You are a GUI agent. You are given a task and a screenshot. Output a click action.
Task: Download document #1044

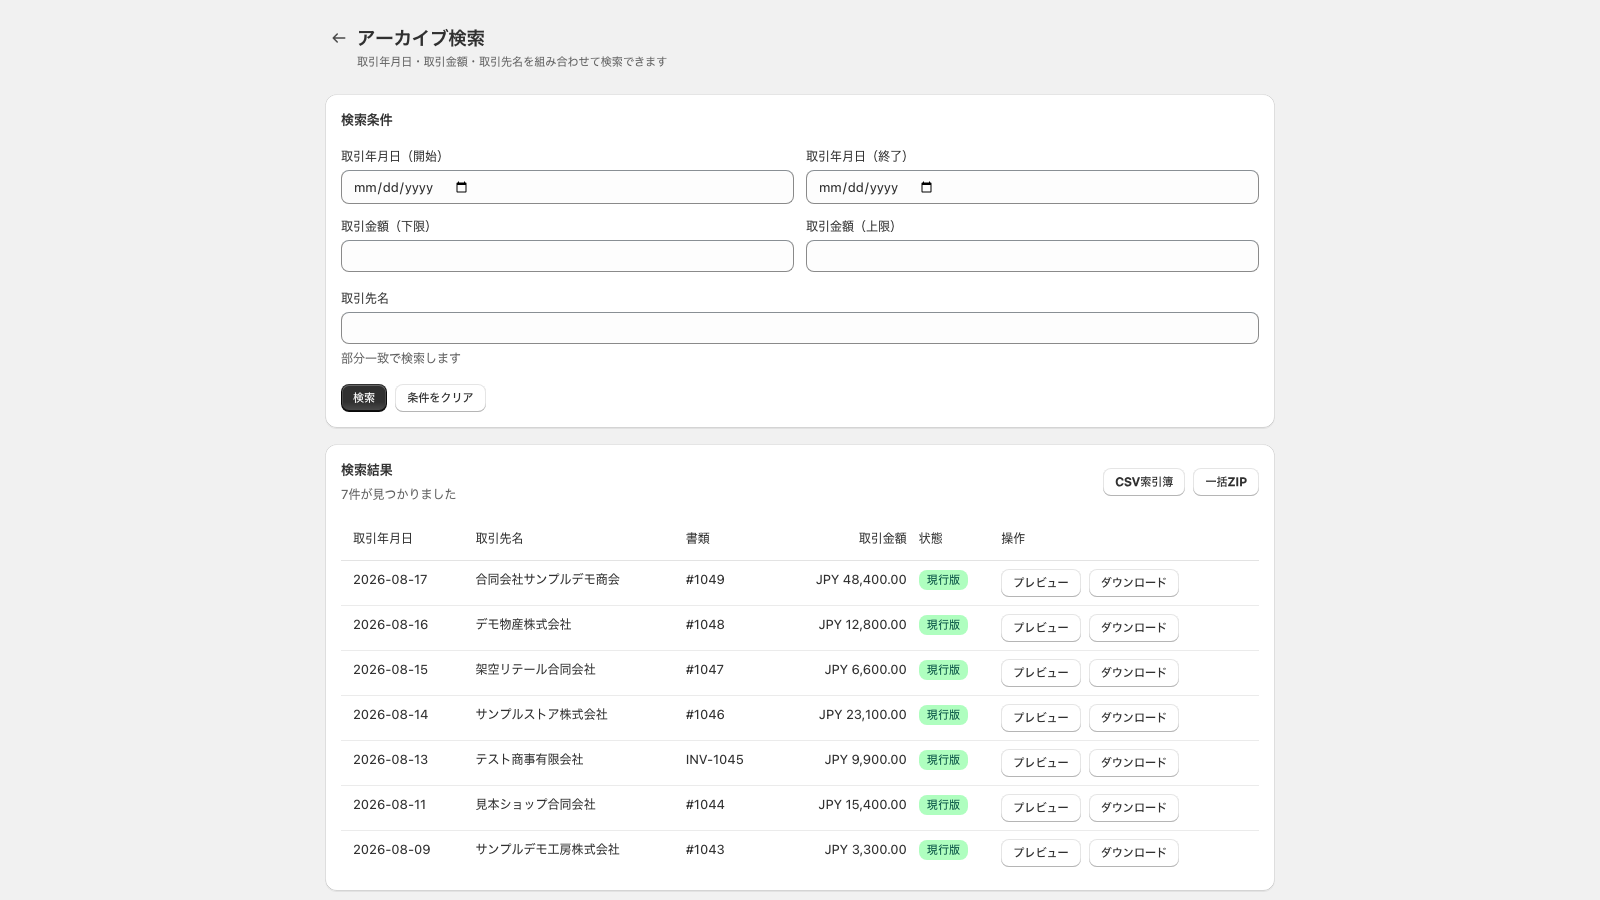click(1134, 808)
